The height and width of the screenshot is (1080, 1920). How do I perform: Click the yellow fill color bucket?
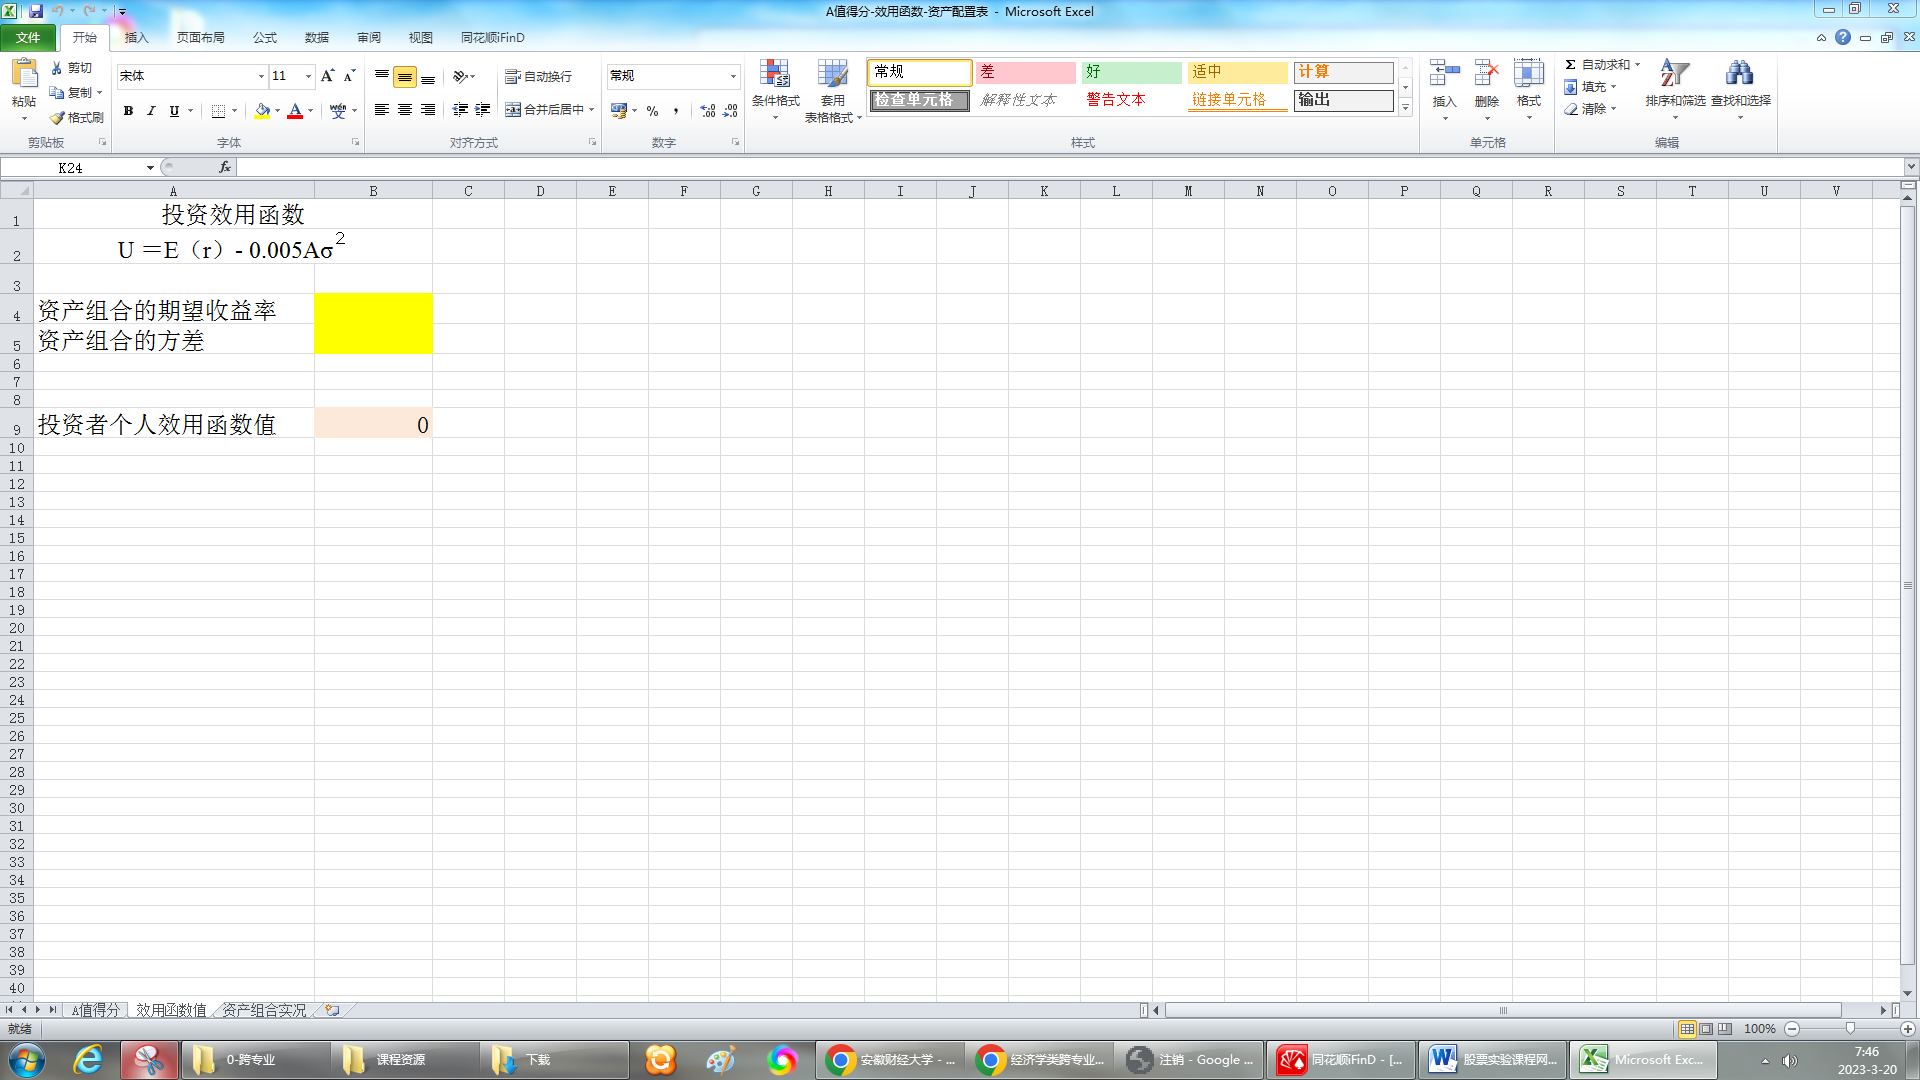pos(262,111)
